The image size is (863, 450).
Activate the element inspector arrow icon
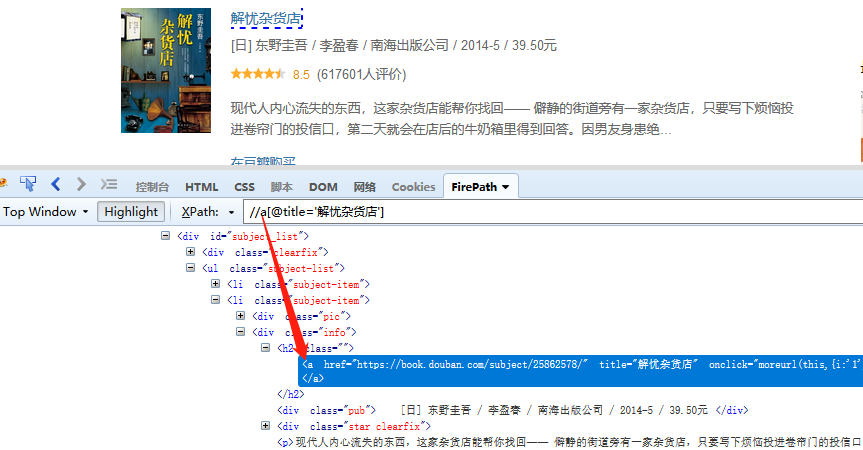point(28,184)
